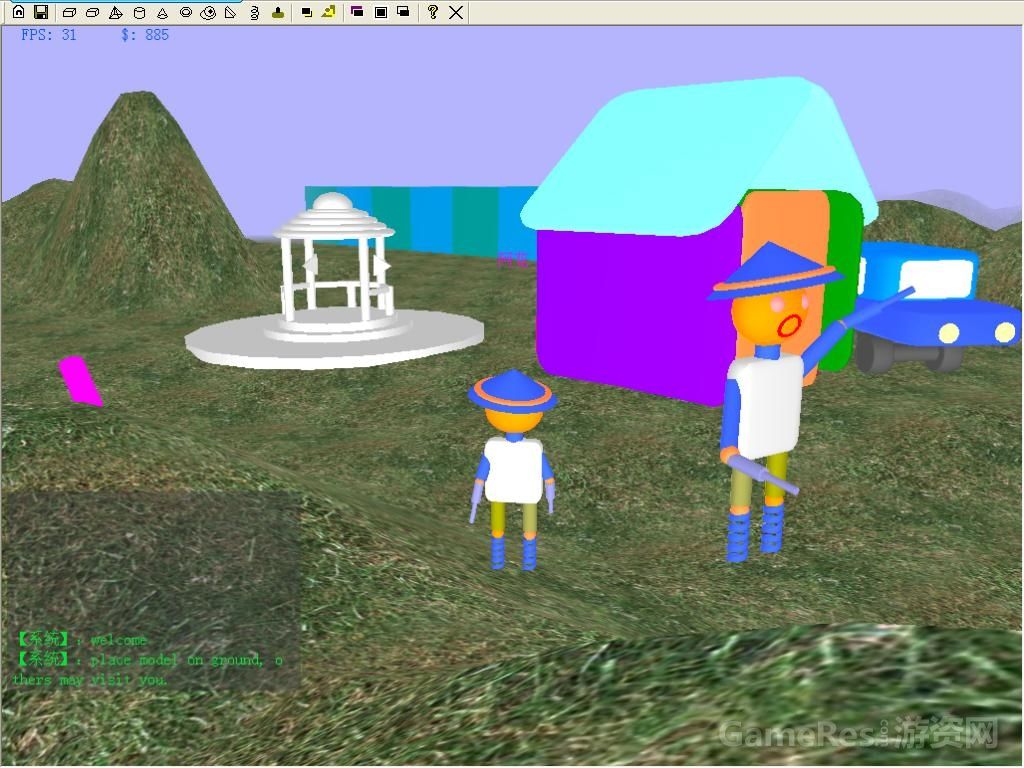The height and width of the screenshot is (768, 1024).
Task: Select the small character in the blue hat
Action: point(512,460)
